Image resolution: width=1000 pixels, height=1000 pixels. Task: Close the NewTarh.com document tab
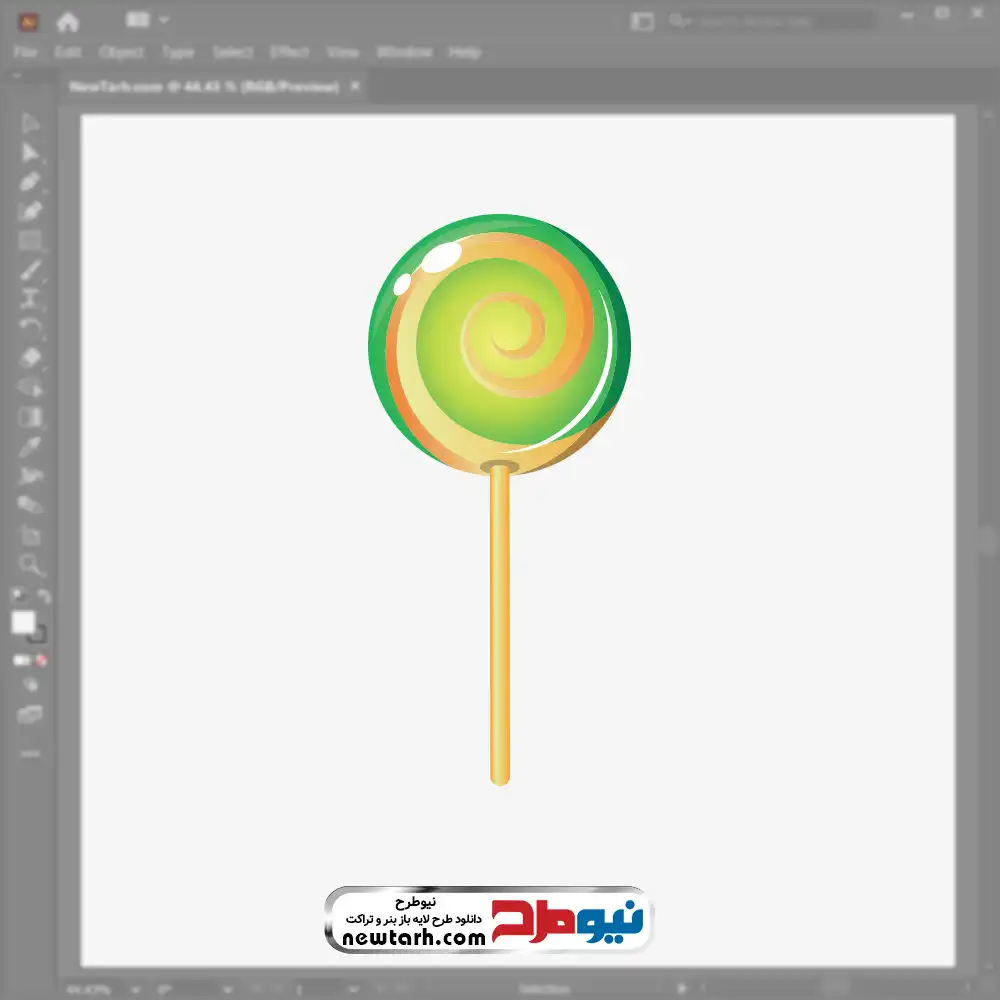354,87
